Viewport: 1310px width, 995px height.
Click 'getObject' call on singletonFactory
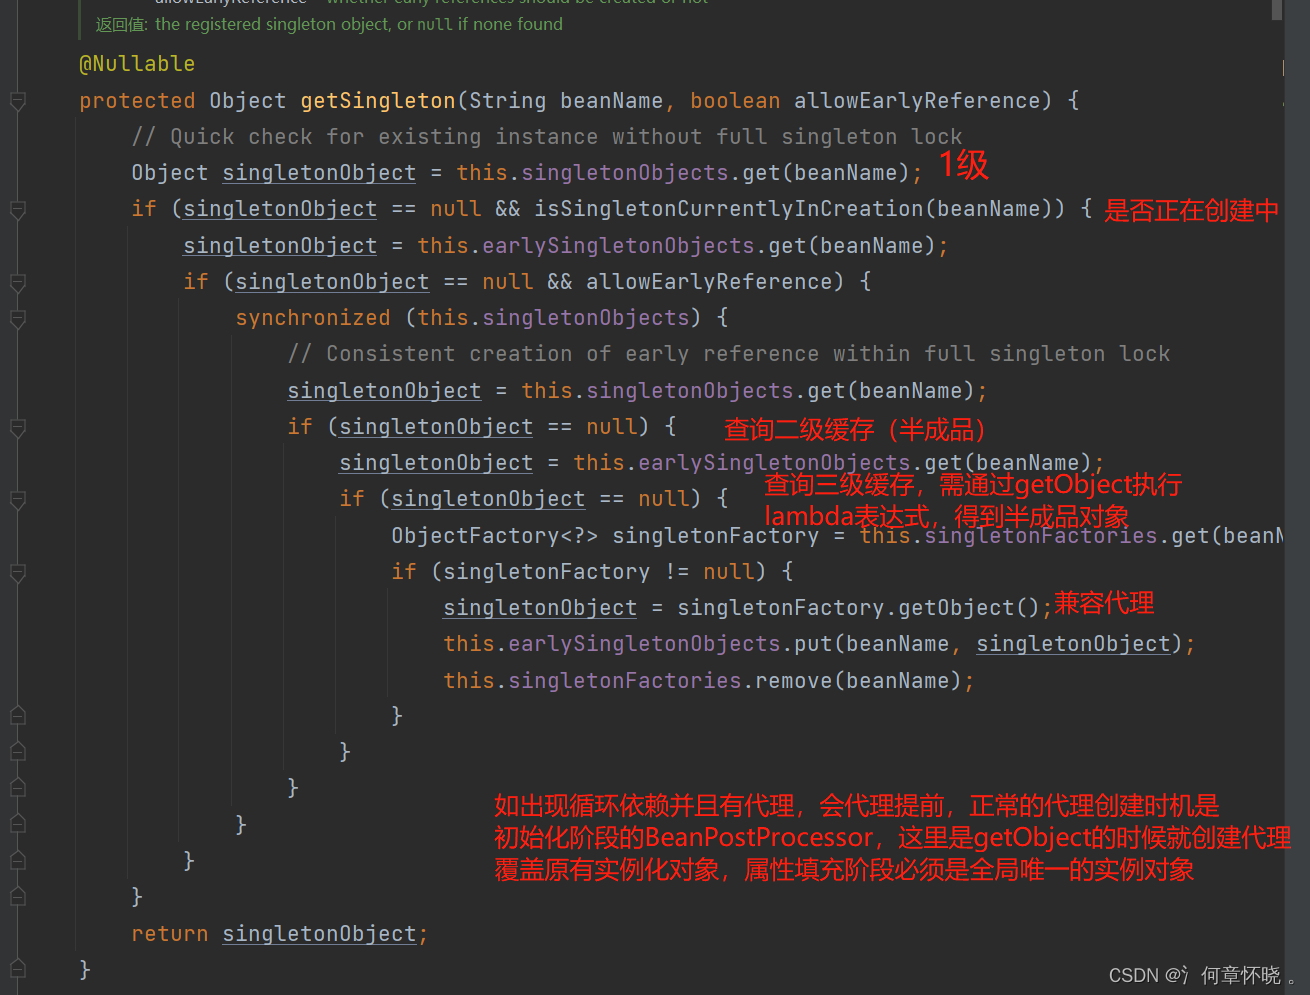coord(956,608)
